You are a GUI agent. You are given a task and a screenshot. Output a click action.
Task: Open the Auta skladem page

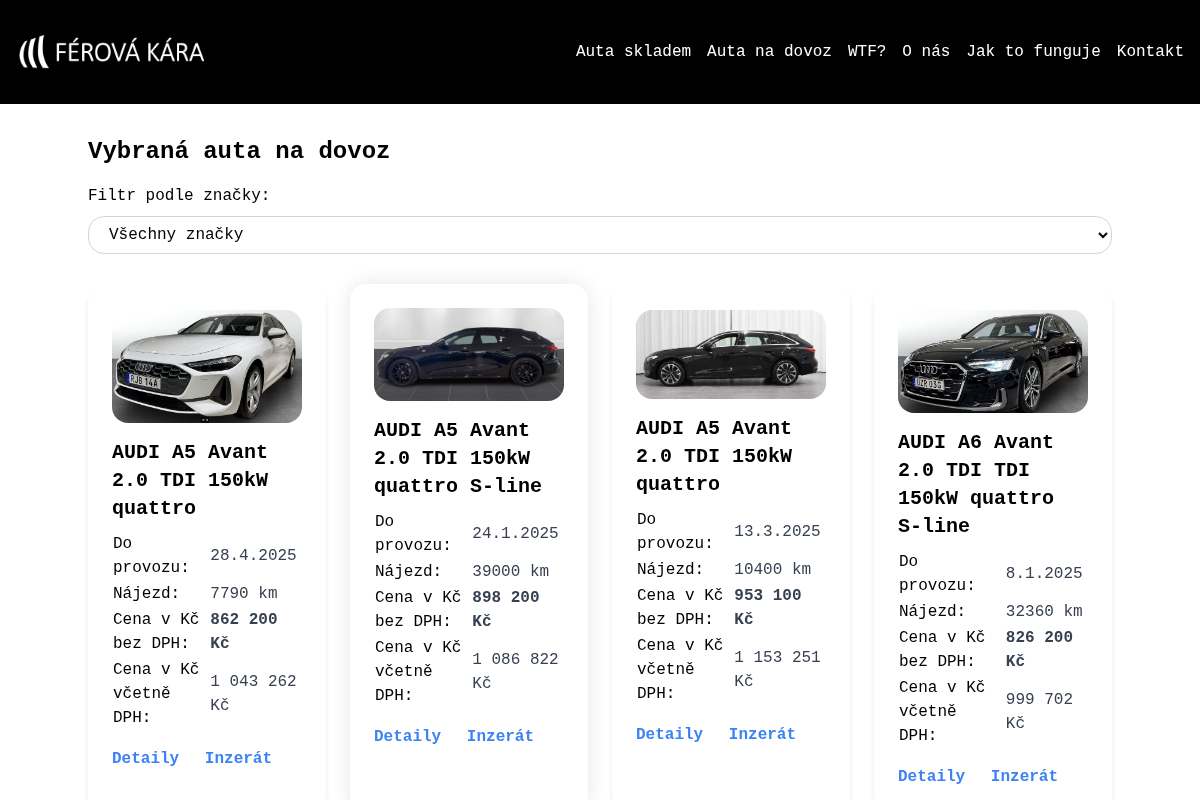tap(633, 52)
